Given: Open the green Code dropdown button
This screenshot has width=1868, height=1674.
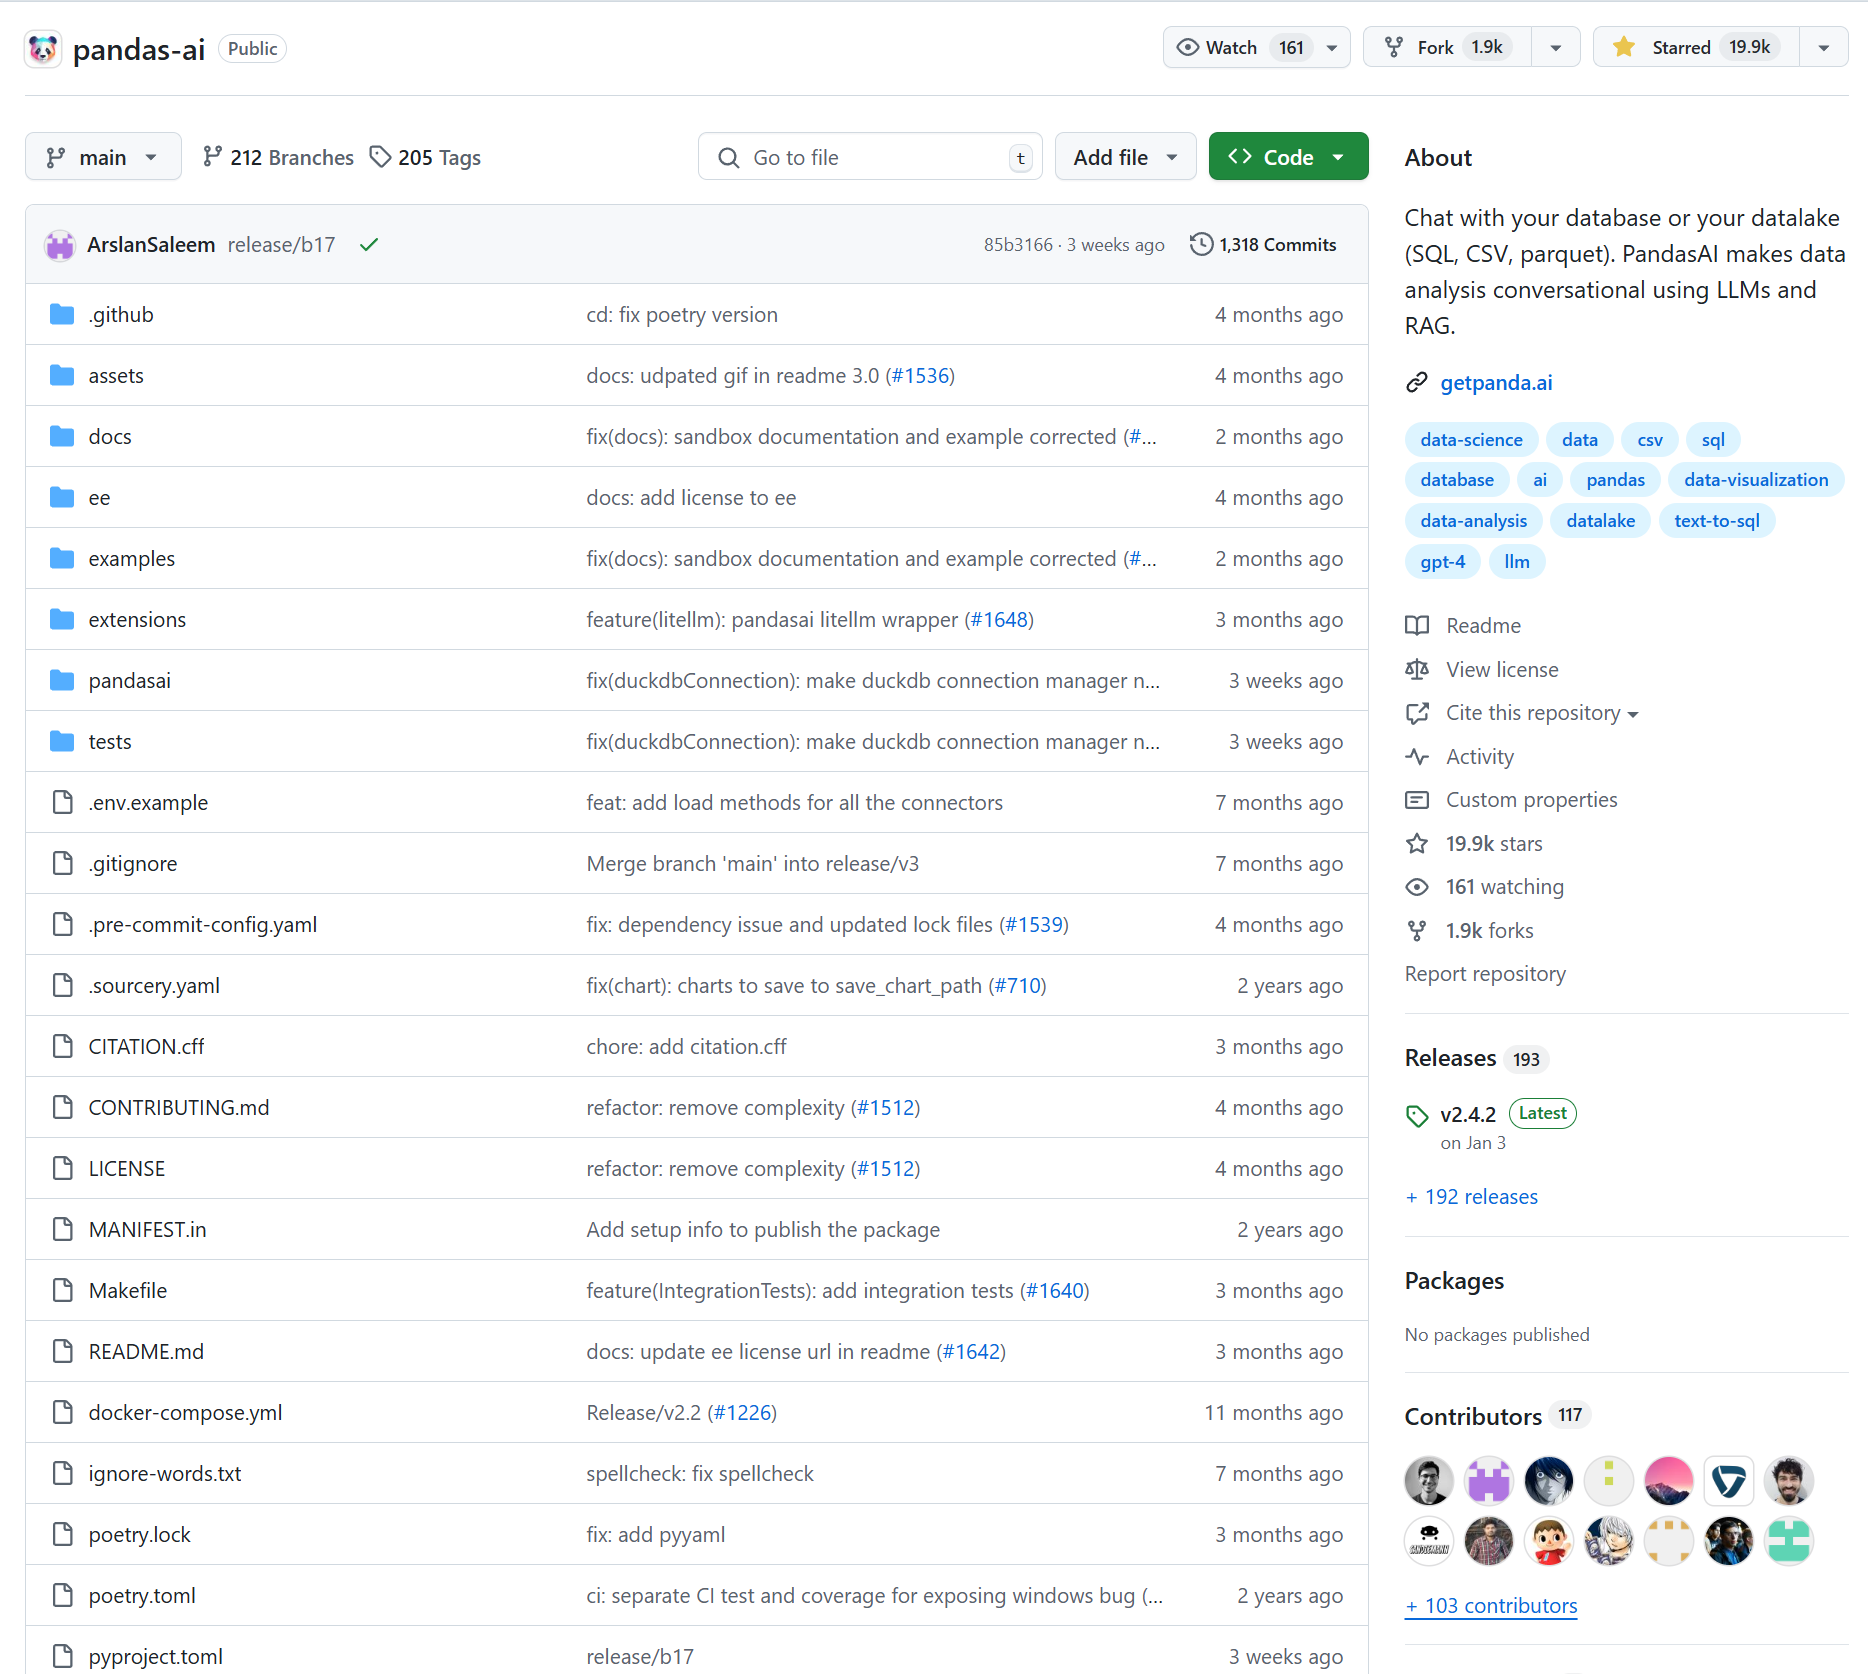Looking at the screenshot, I should tap(1288, 157).
